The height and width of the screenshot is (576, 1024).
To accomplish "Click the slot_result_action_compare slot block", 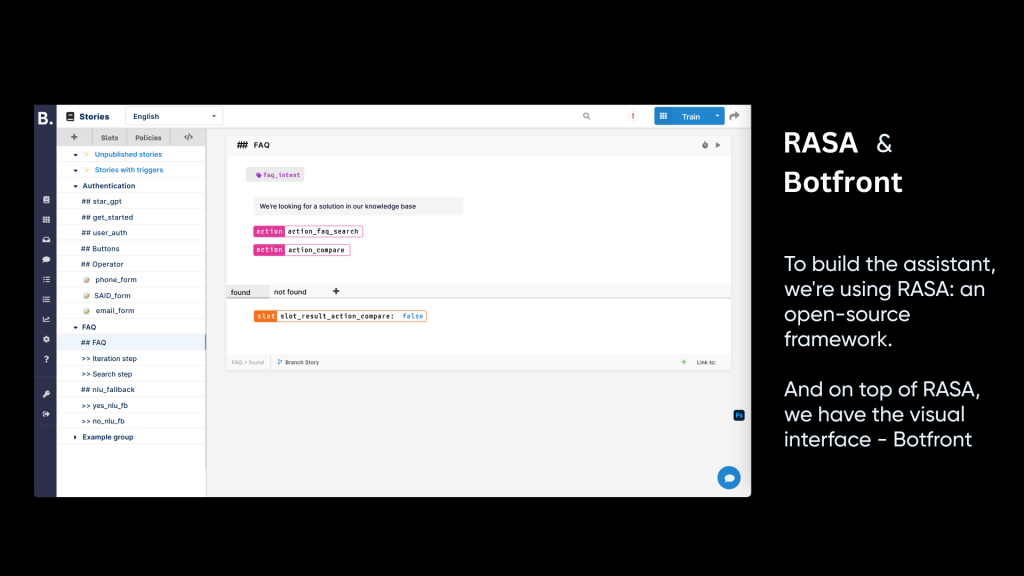I will (x=340, y=316).
